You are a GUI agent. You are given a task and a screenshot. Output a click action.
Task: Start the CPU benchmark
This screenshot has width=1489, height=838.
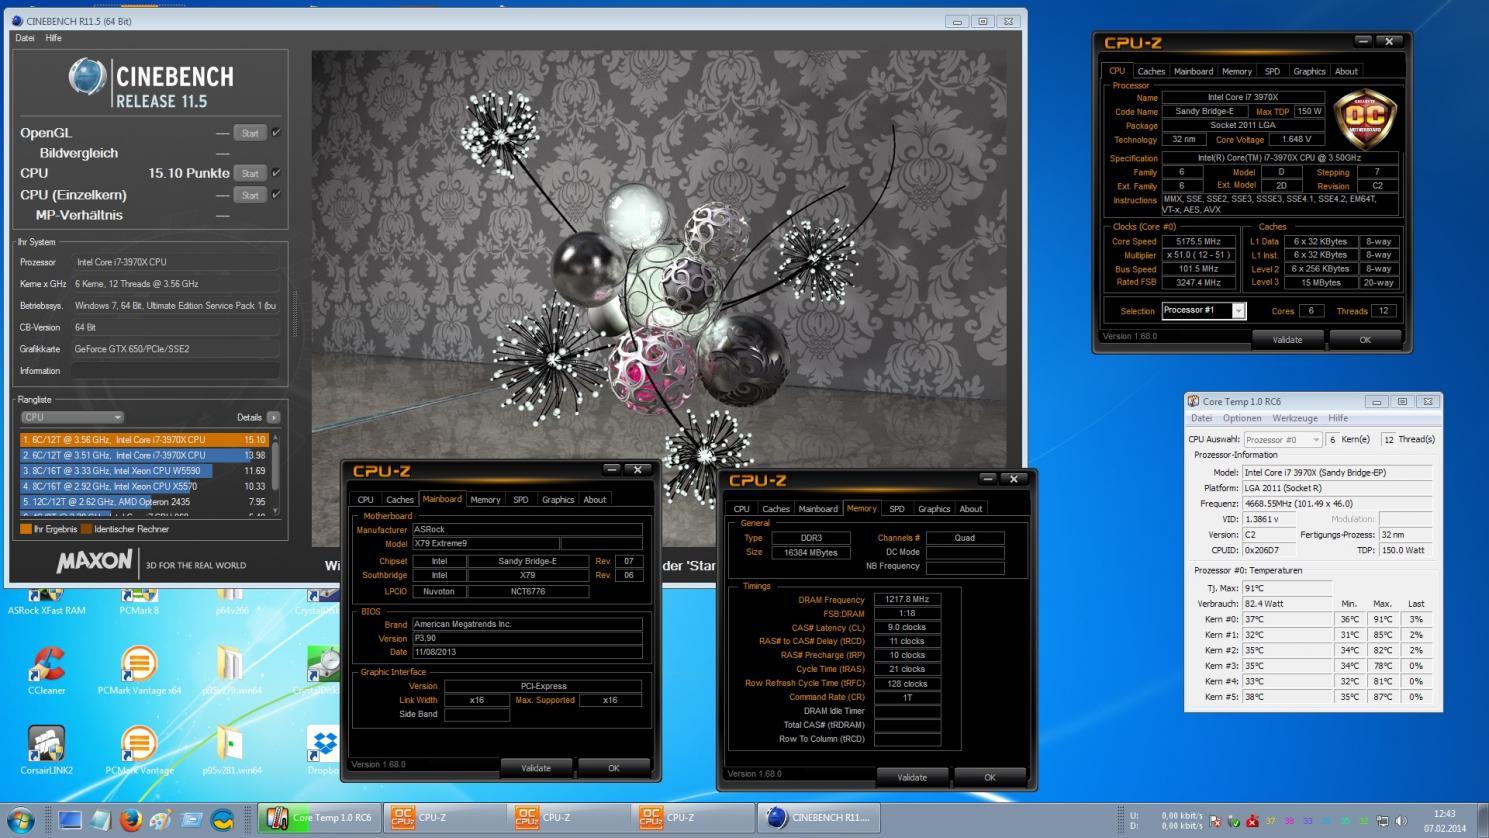coord(250,173)
